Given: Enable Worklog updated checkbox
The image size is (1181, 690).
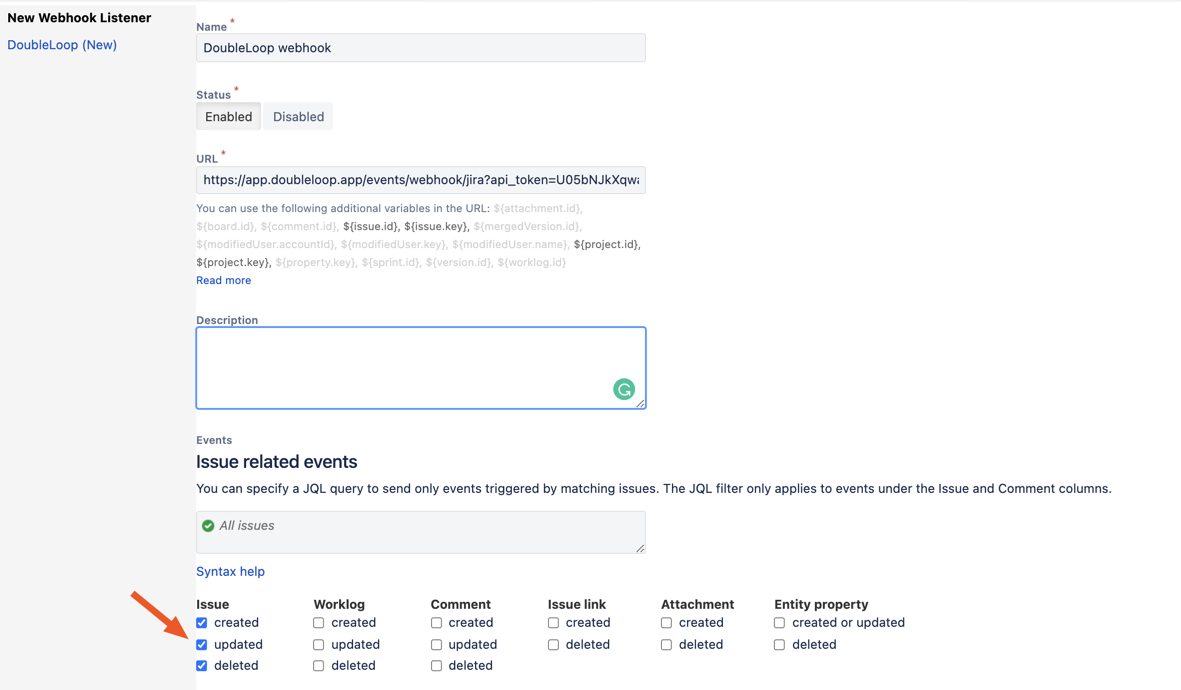Looking at the screenshot, I should (319, 645).
